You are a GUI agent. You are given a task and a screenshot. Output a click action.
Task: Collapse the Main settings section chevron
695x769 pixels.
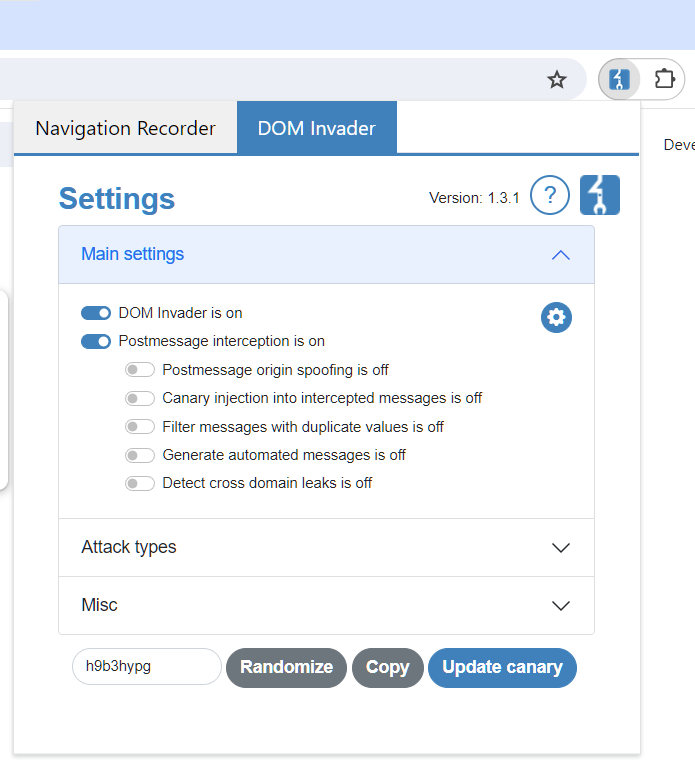[561, 255]
